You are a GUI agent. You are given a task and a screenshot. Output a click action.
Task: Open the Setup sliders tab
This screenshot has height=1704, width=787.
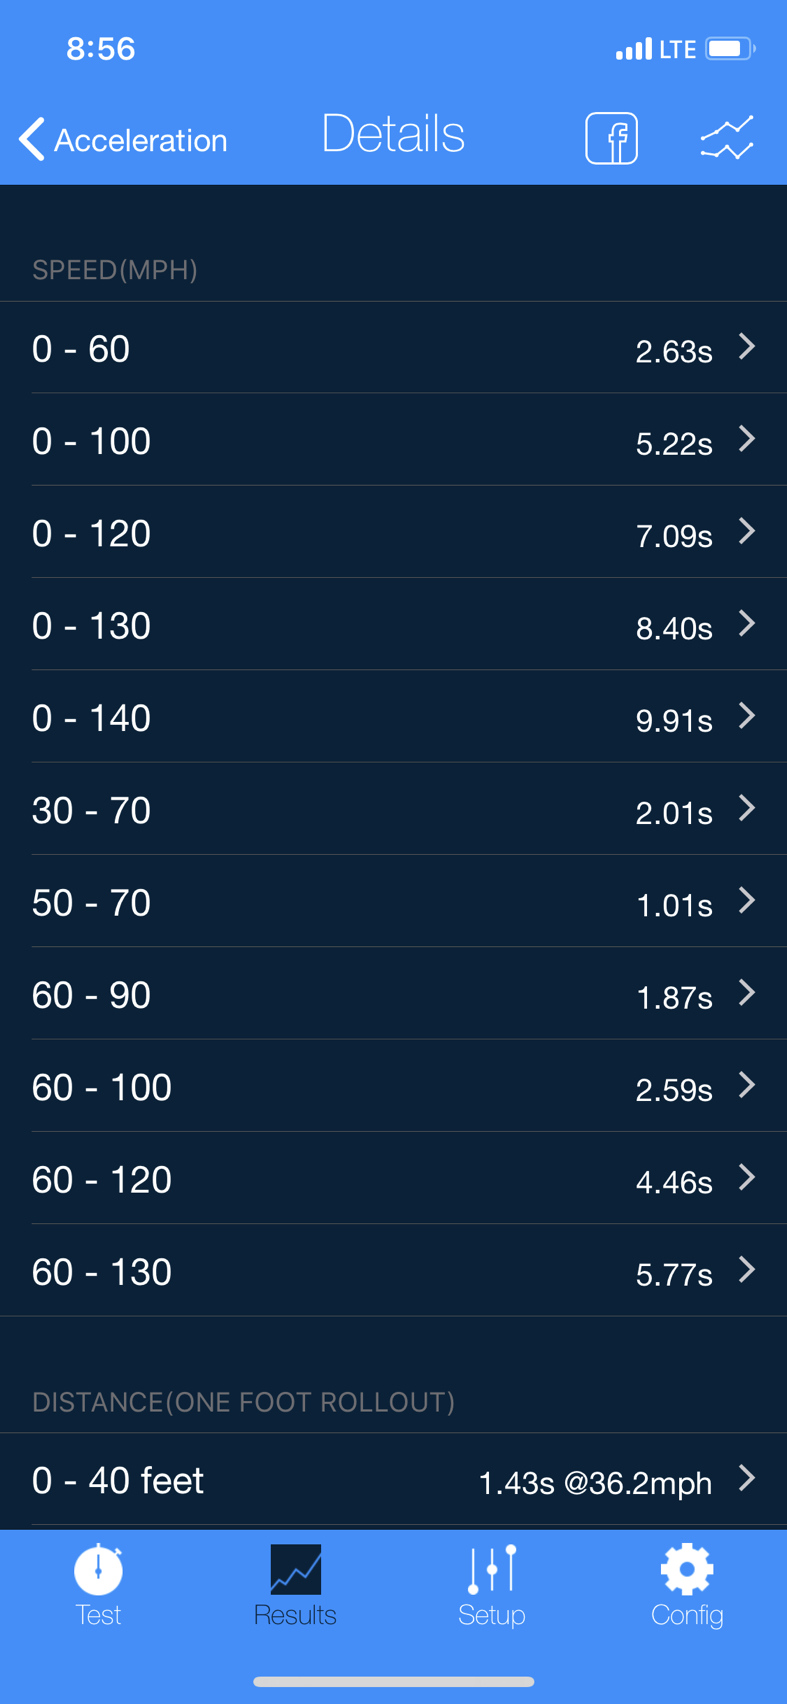[491, 1586]
